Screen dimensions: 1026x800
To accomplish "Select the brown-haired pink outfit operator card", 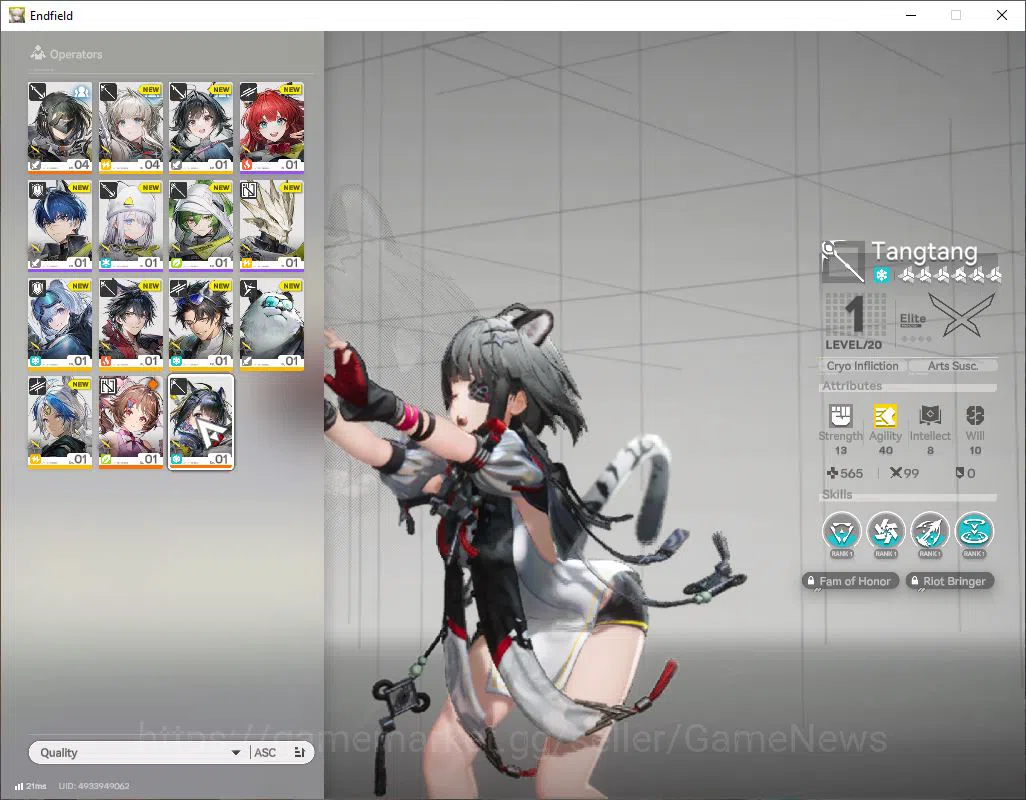I will (130, 422).
